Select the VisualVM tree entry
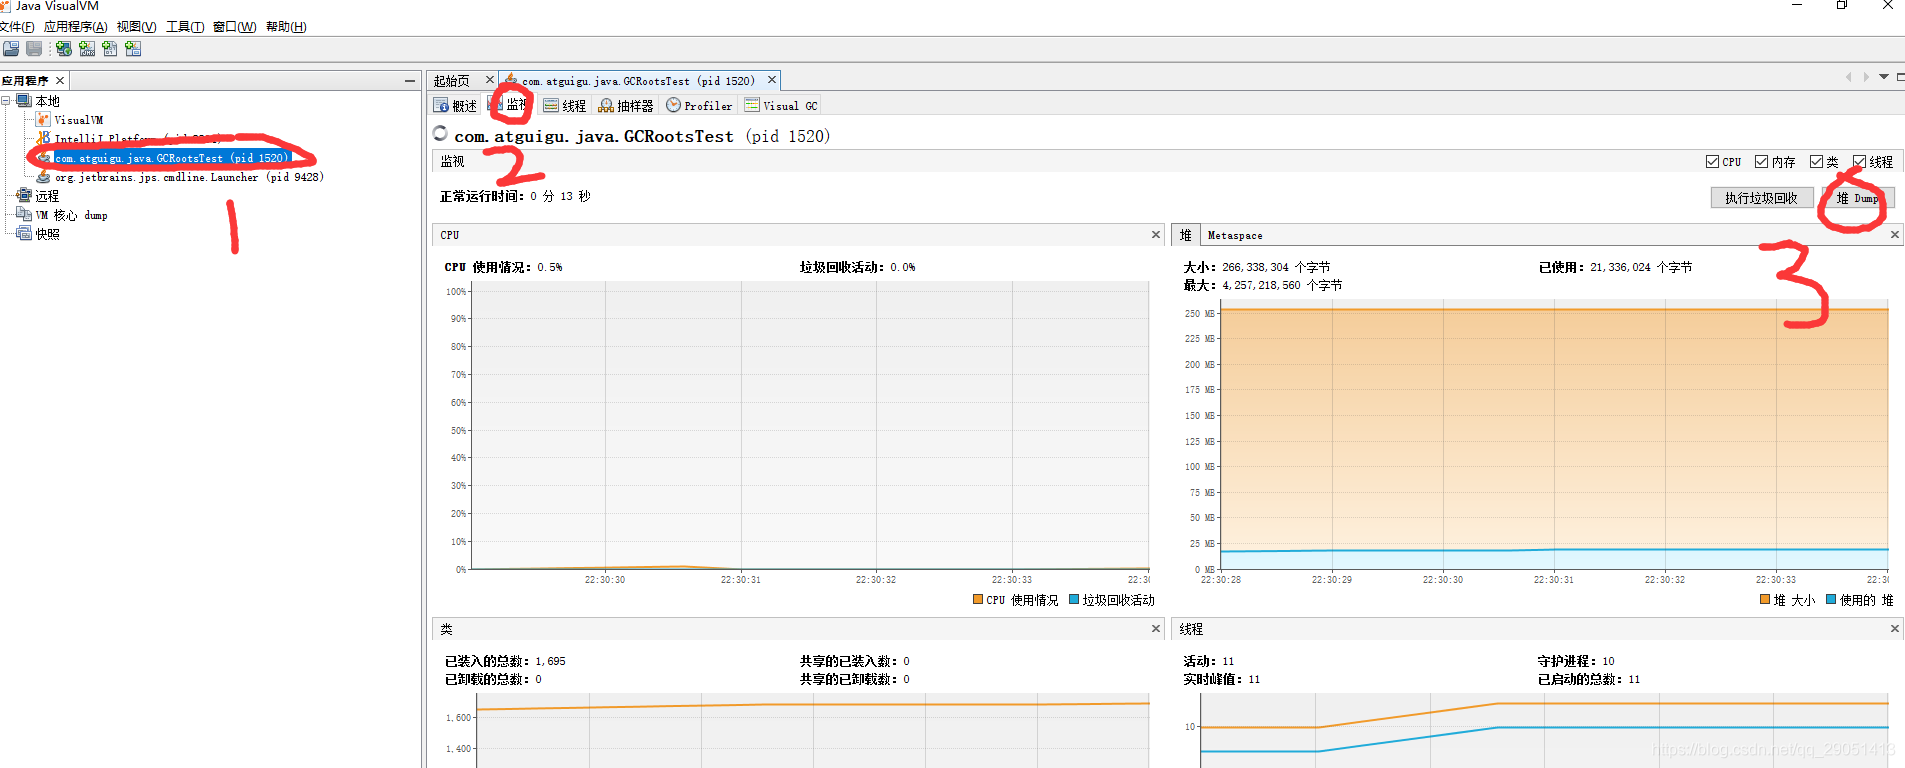The width and height of the screenshot is (1905, 768). [78, 120]
